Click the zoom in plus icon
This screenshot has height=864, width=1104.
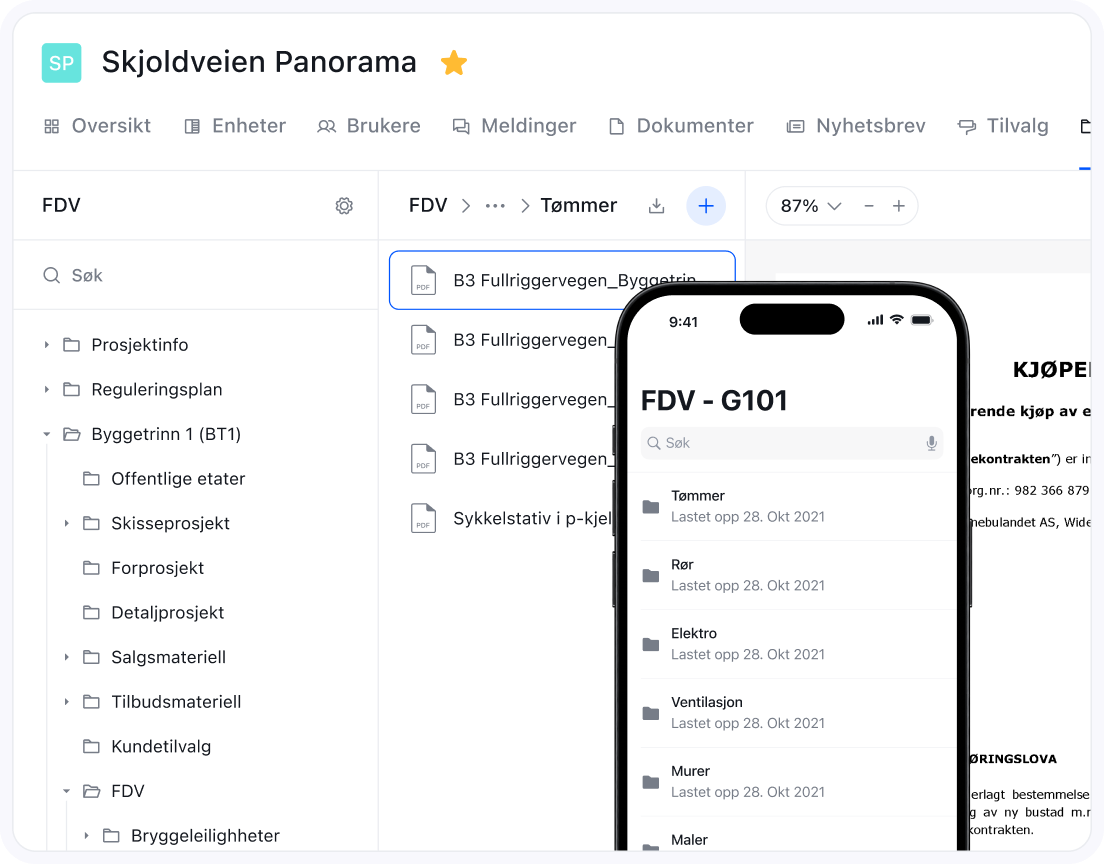[x=899, y=206]
